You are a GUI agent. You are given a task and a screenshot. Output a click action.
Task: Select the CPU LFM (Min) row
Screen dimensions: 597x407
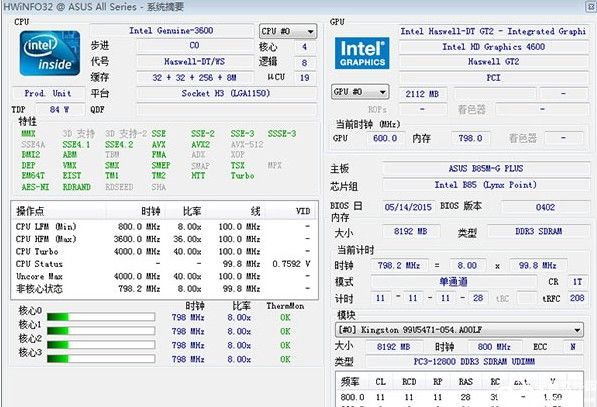164,227
